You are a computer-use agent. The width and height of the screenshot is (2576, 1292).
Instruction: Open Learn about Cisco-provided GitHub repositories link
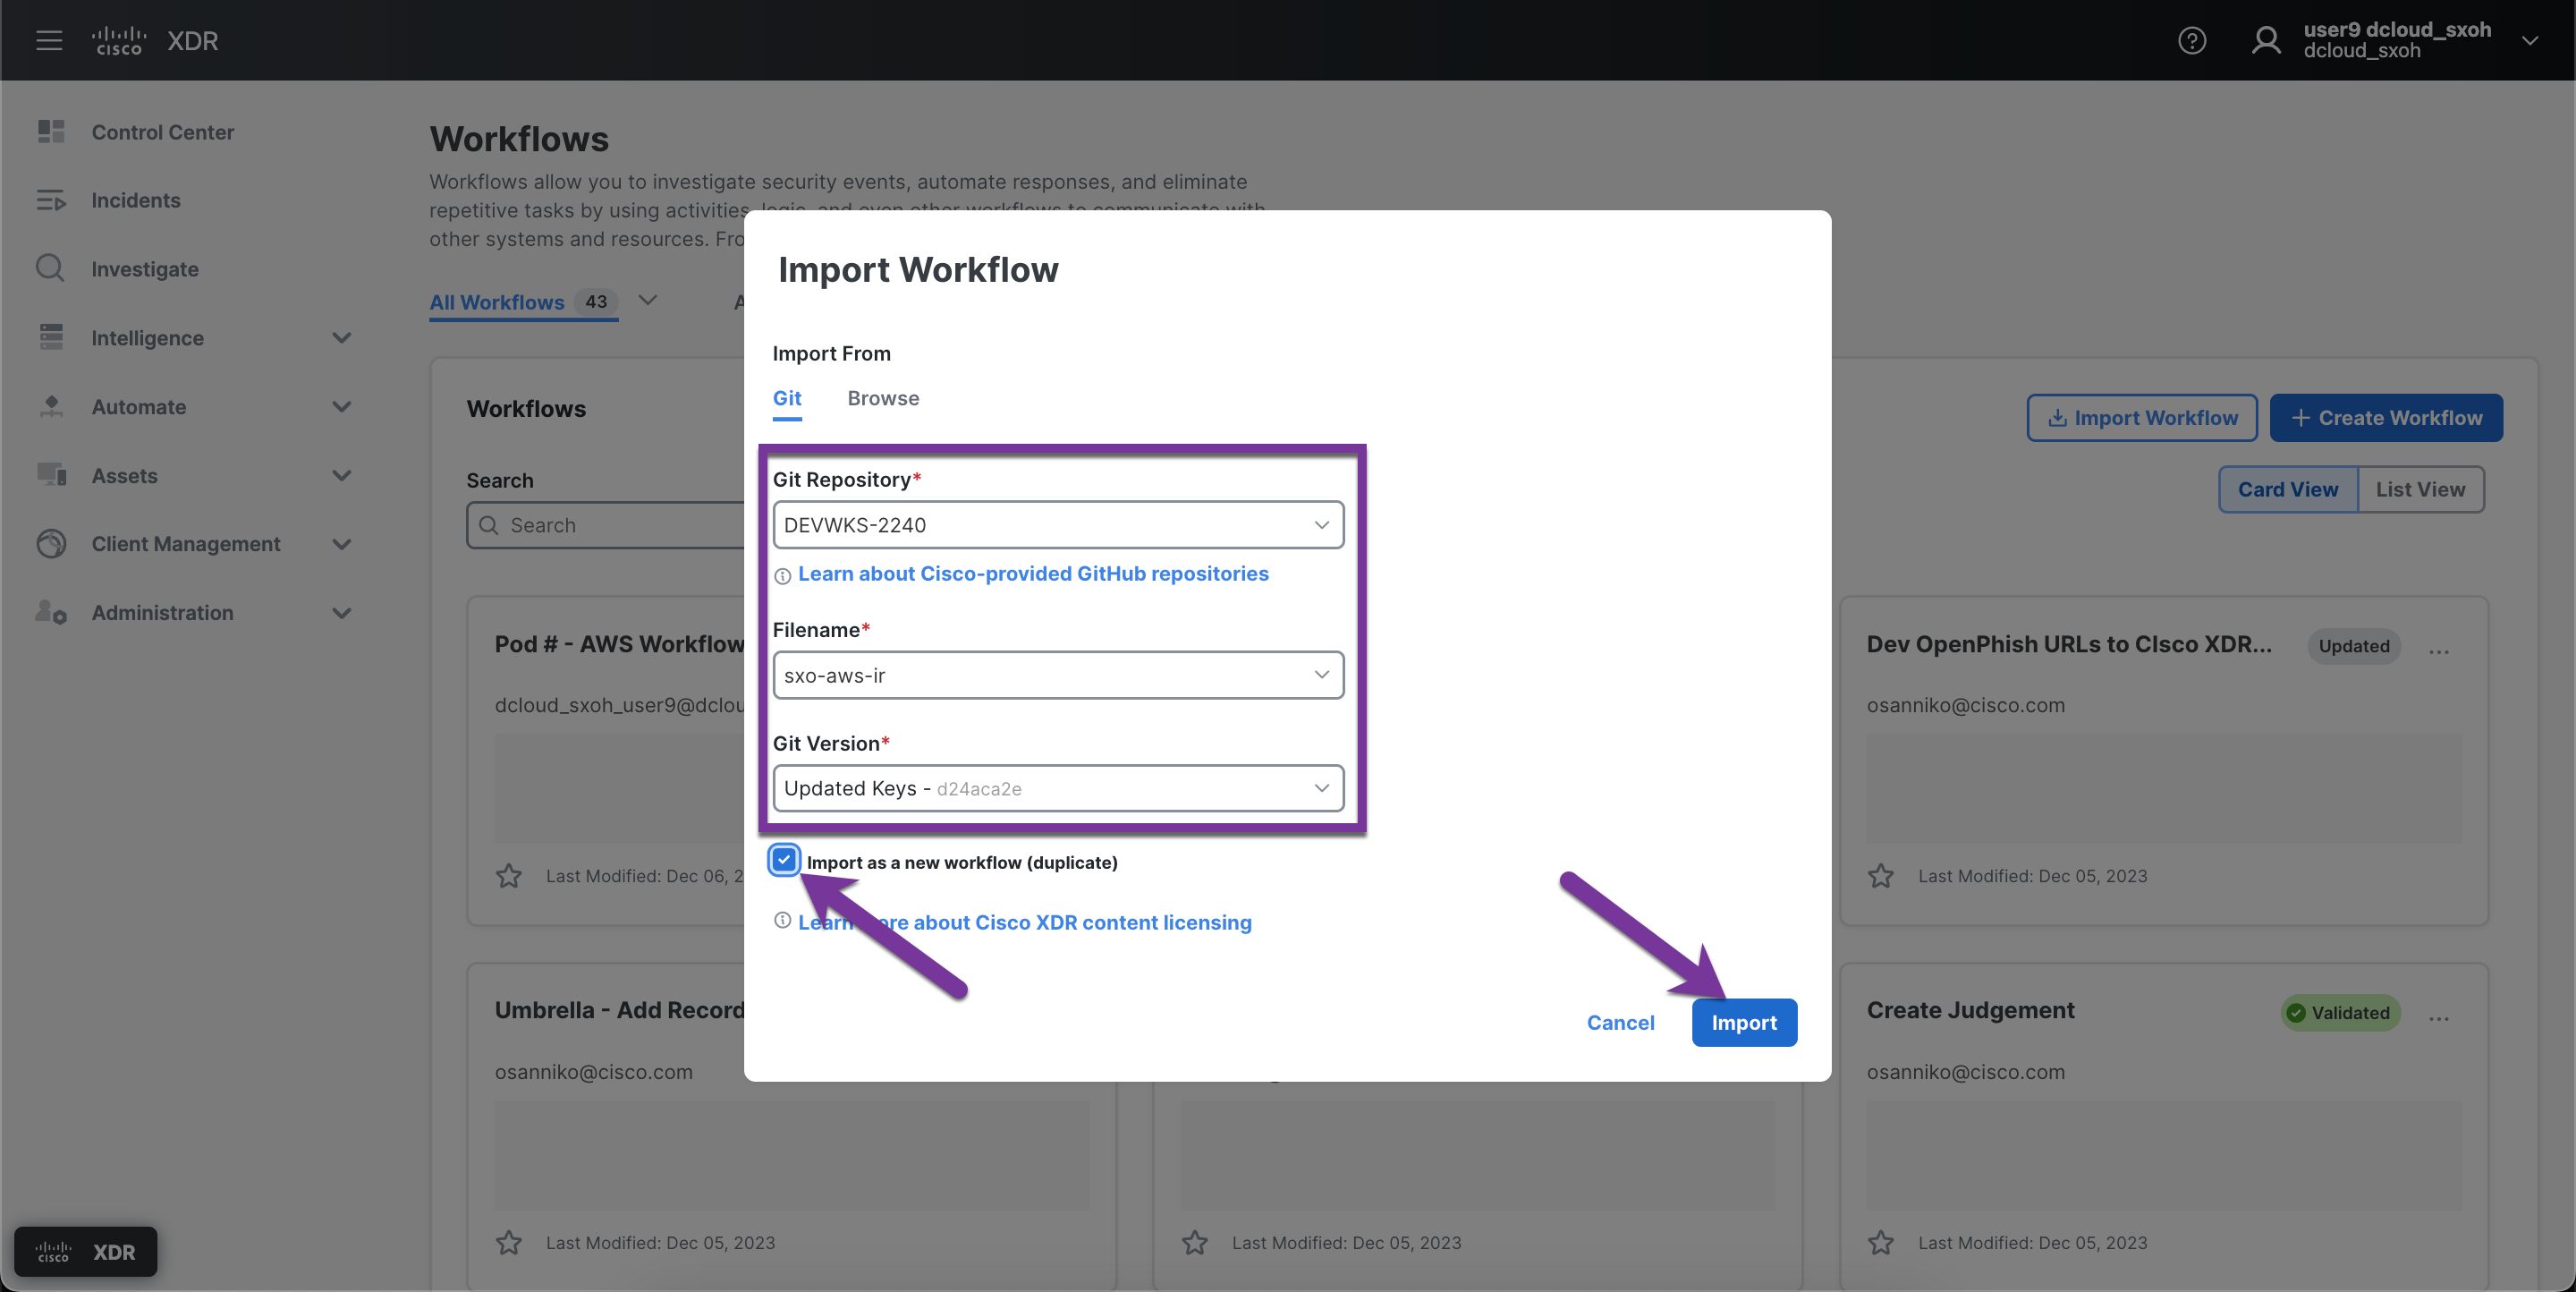coord(1033,573)
